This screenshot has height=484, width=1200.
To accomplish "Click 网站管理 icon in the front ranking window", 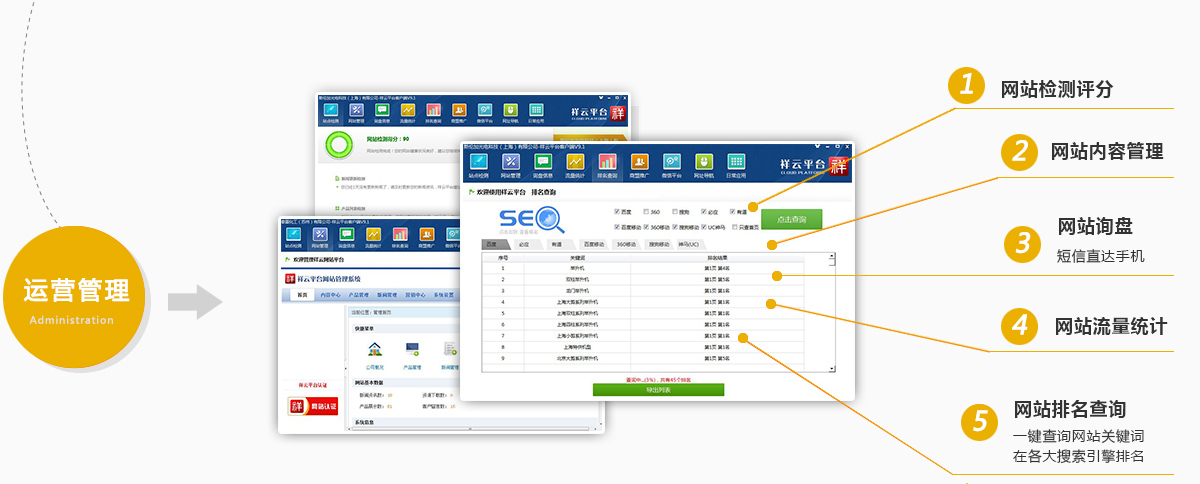I will (511, 164).
